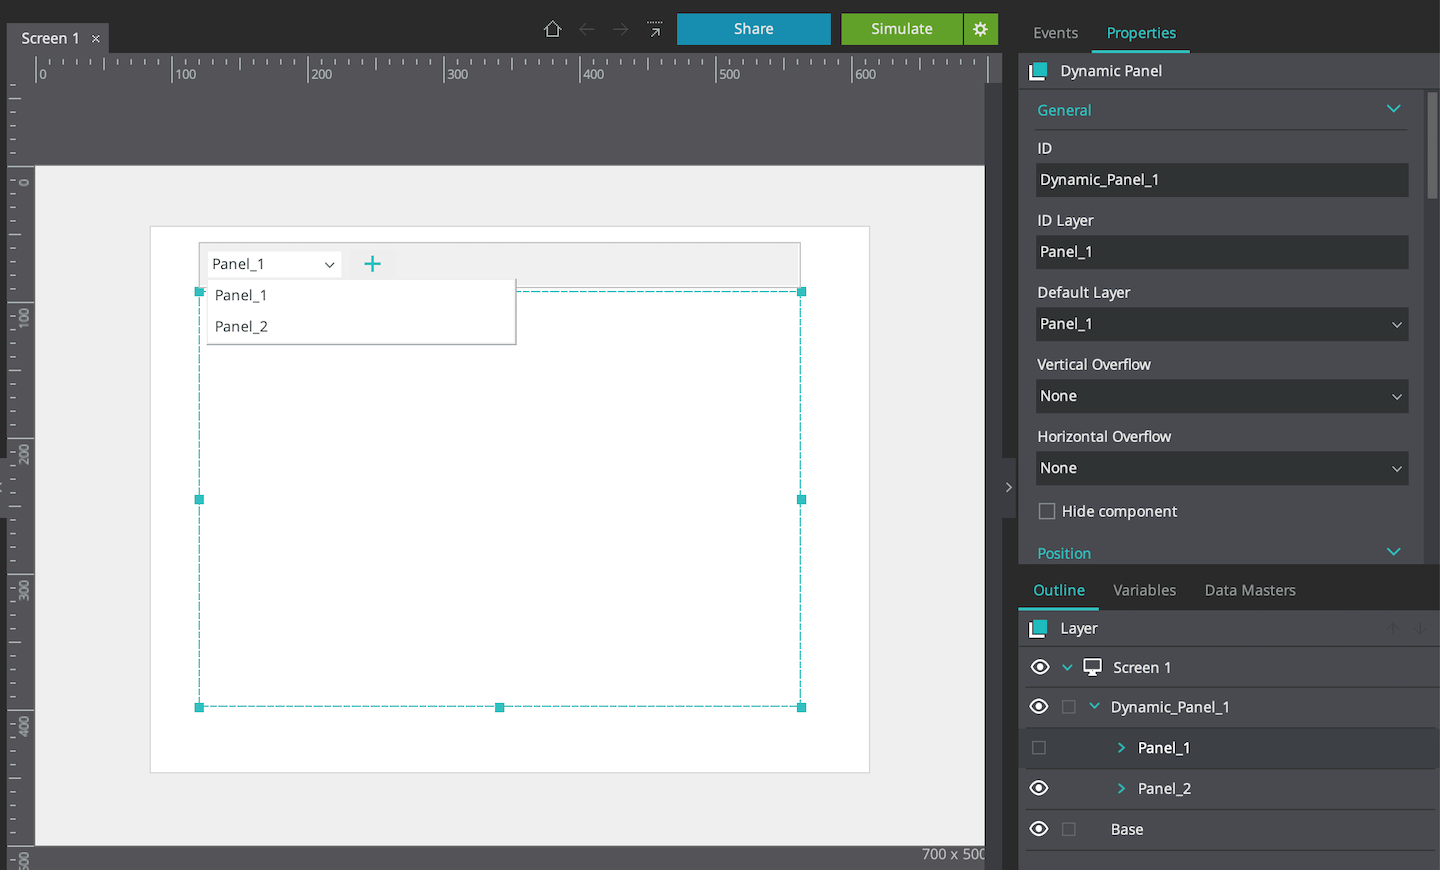Show Panel_1 by clicking its visibility spot
The width and height of the screenshot is (1440, 870).
point(1038,747)
